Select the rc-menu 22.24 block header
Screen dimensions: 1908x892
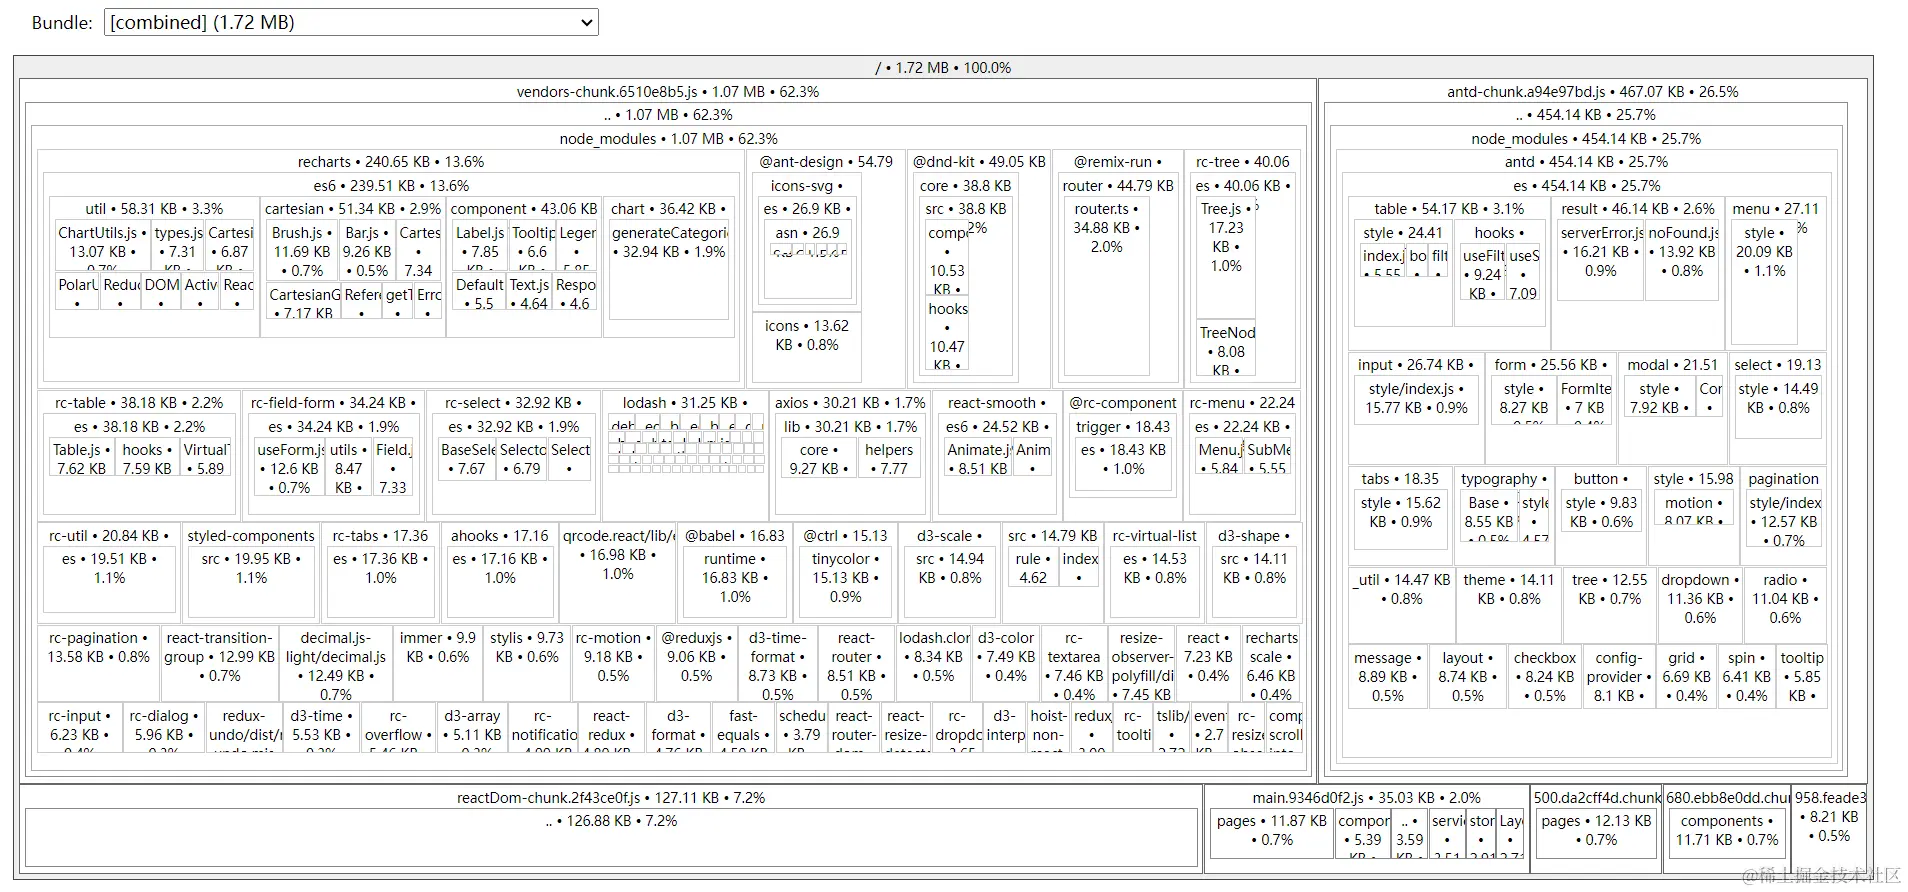click(1242, 402)
